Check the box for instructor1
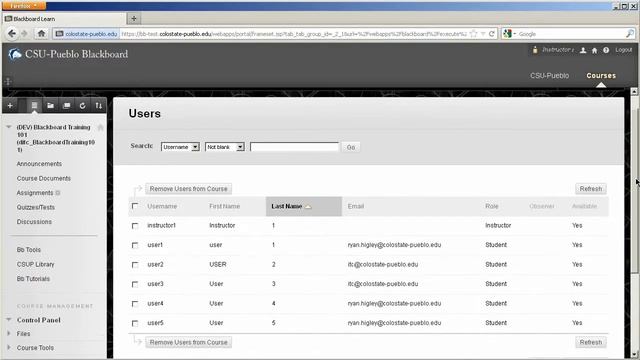The image size is (640, 360). (135, 226)
